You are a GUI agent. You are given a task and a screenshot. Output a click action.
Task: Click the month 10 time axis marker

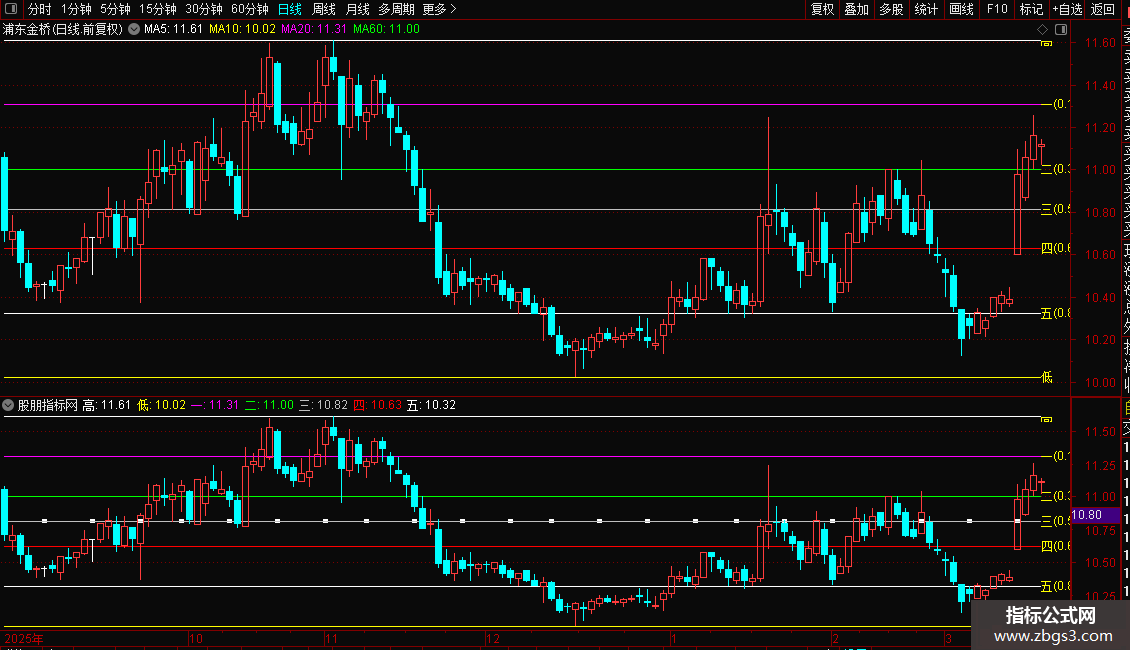(x=196, y=638)
